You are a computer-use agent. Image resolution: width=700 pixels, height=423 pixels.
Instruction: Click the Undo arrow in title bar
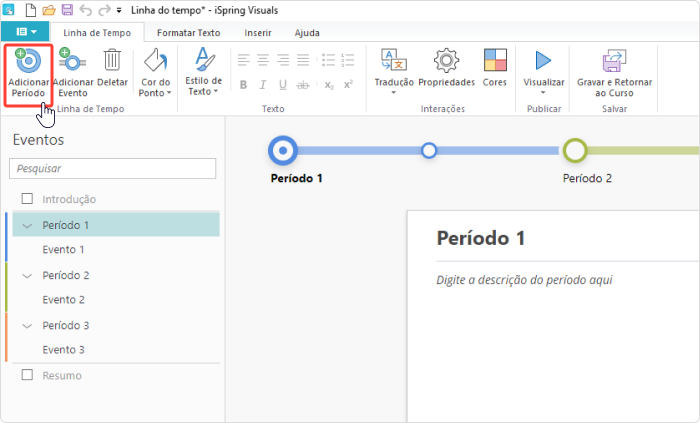click(84, 10)
